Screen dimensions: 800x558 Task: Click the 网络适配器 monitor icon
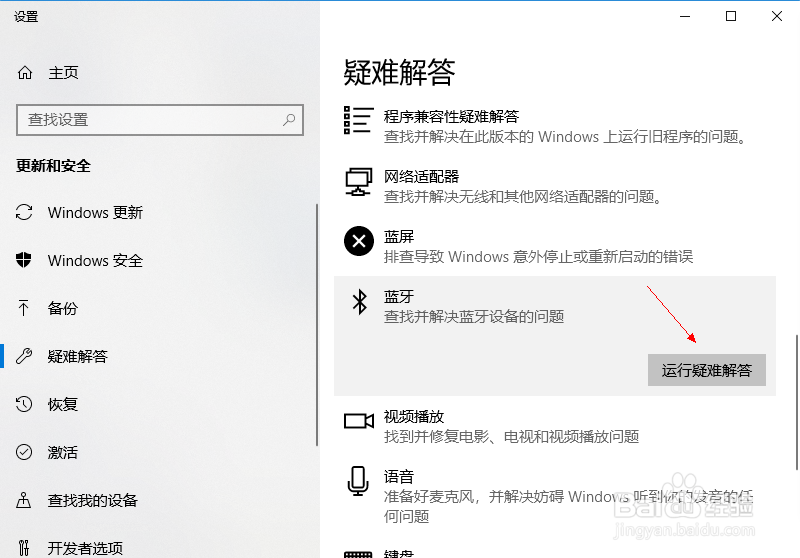click(x=359, y=182)
